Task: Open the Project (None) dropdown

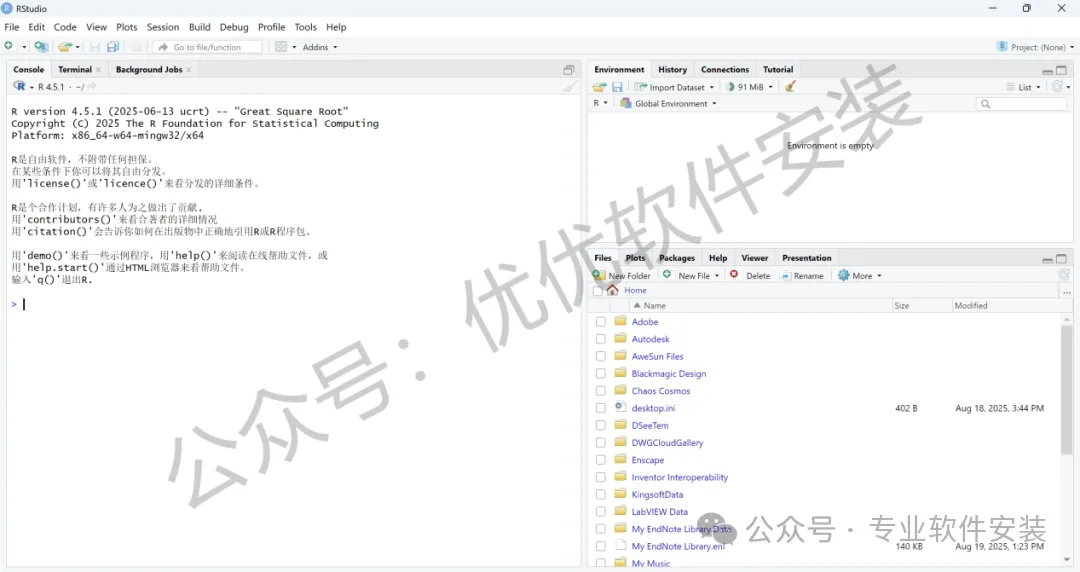Action: coord(1035,47)
